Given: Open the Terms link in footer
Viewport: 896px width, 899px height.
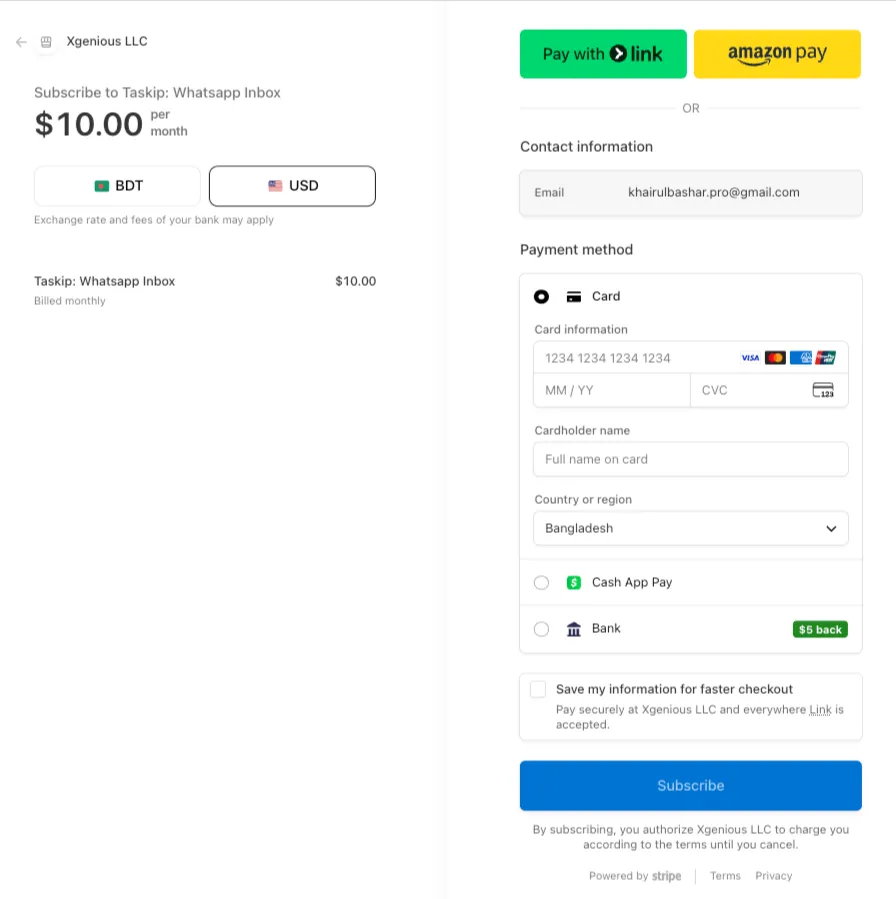Looking at the screenshot, I should pos(725,875).
